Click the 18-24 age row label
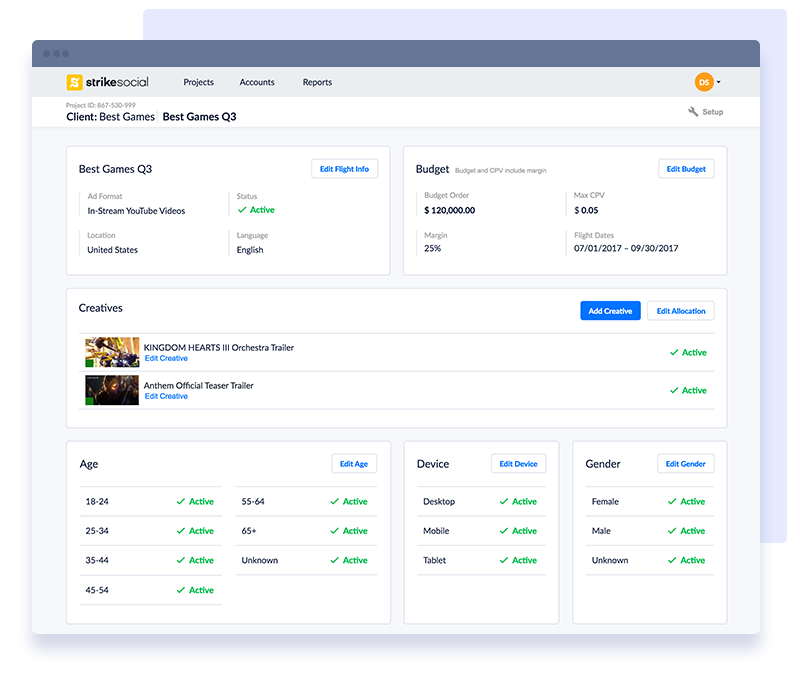Screen dimensions: 800x677 97,502
